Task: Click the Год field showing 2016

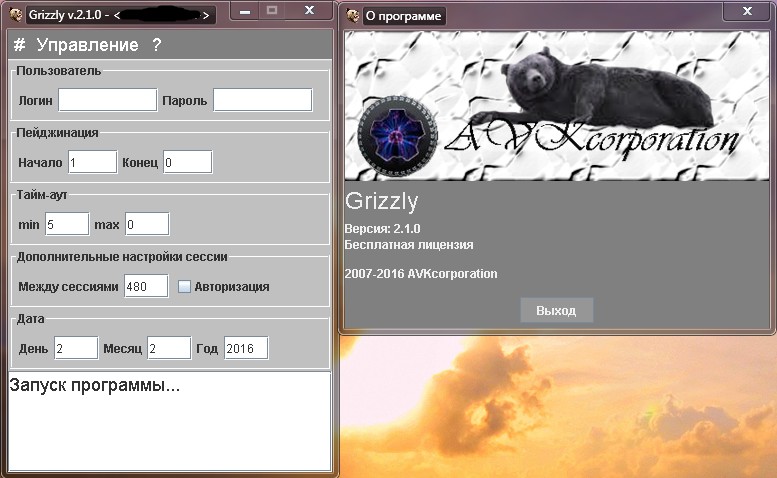Action: tap(246, 348)
